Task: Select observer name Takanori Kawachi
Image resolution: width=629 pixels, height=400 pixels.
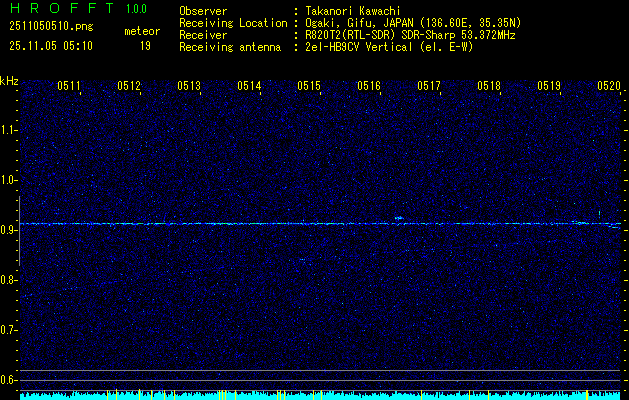Action: point(353,11)
